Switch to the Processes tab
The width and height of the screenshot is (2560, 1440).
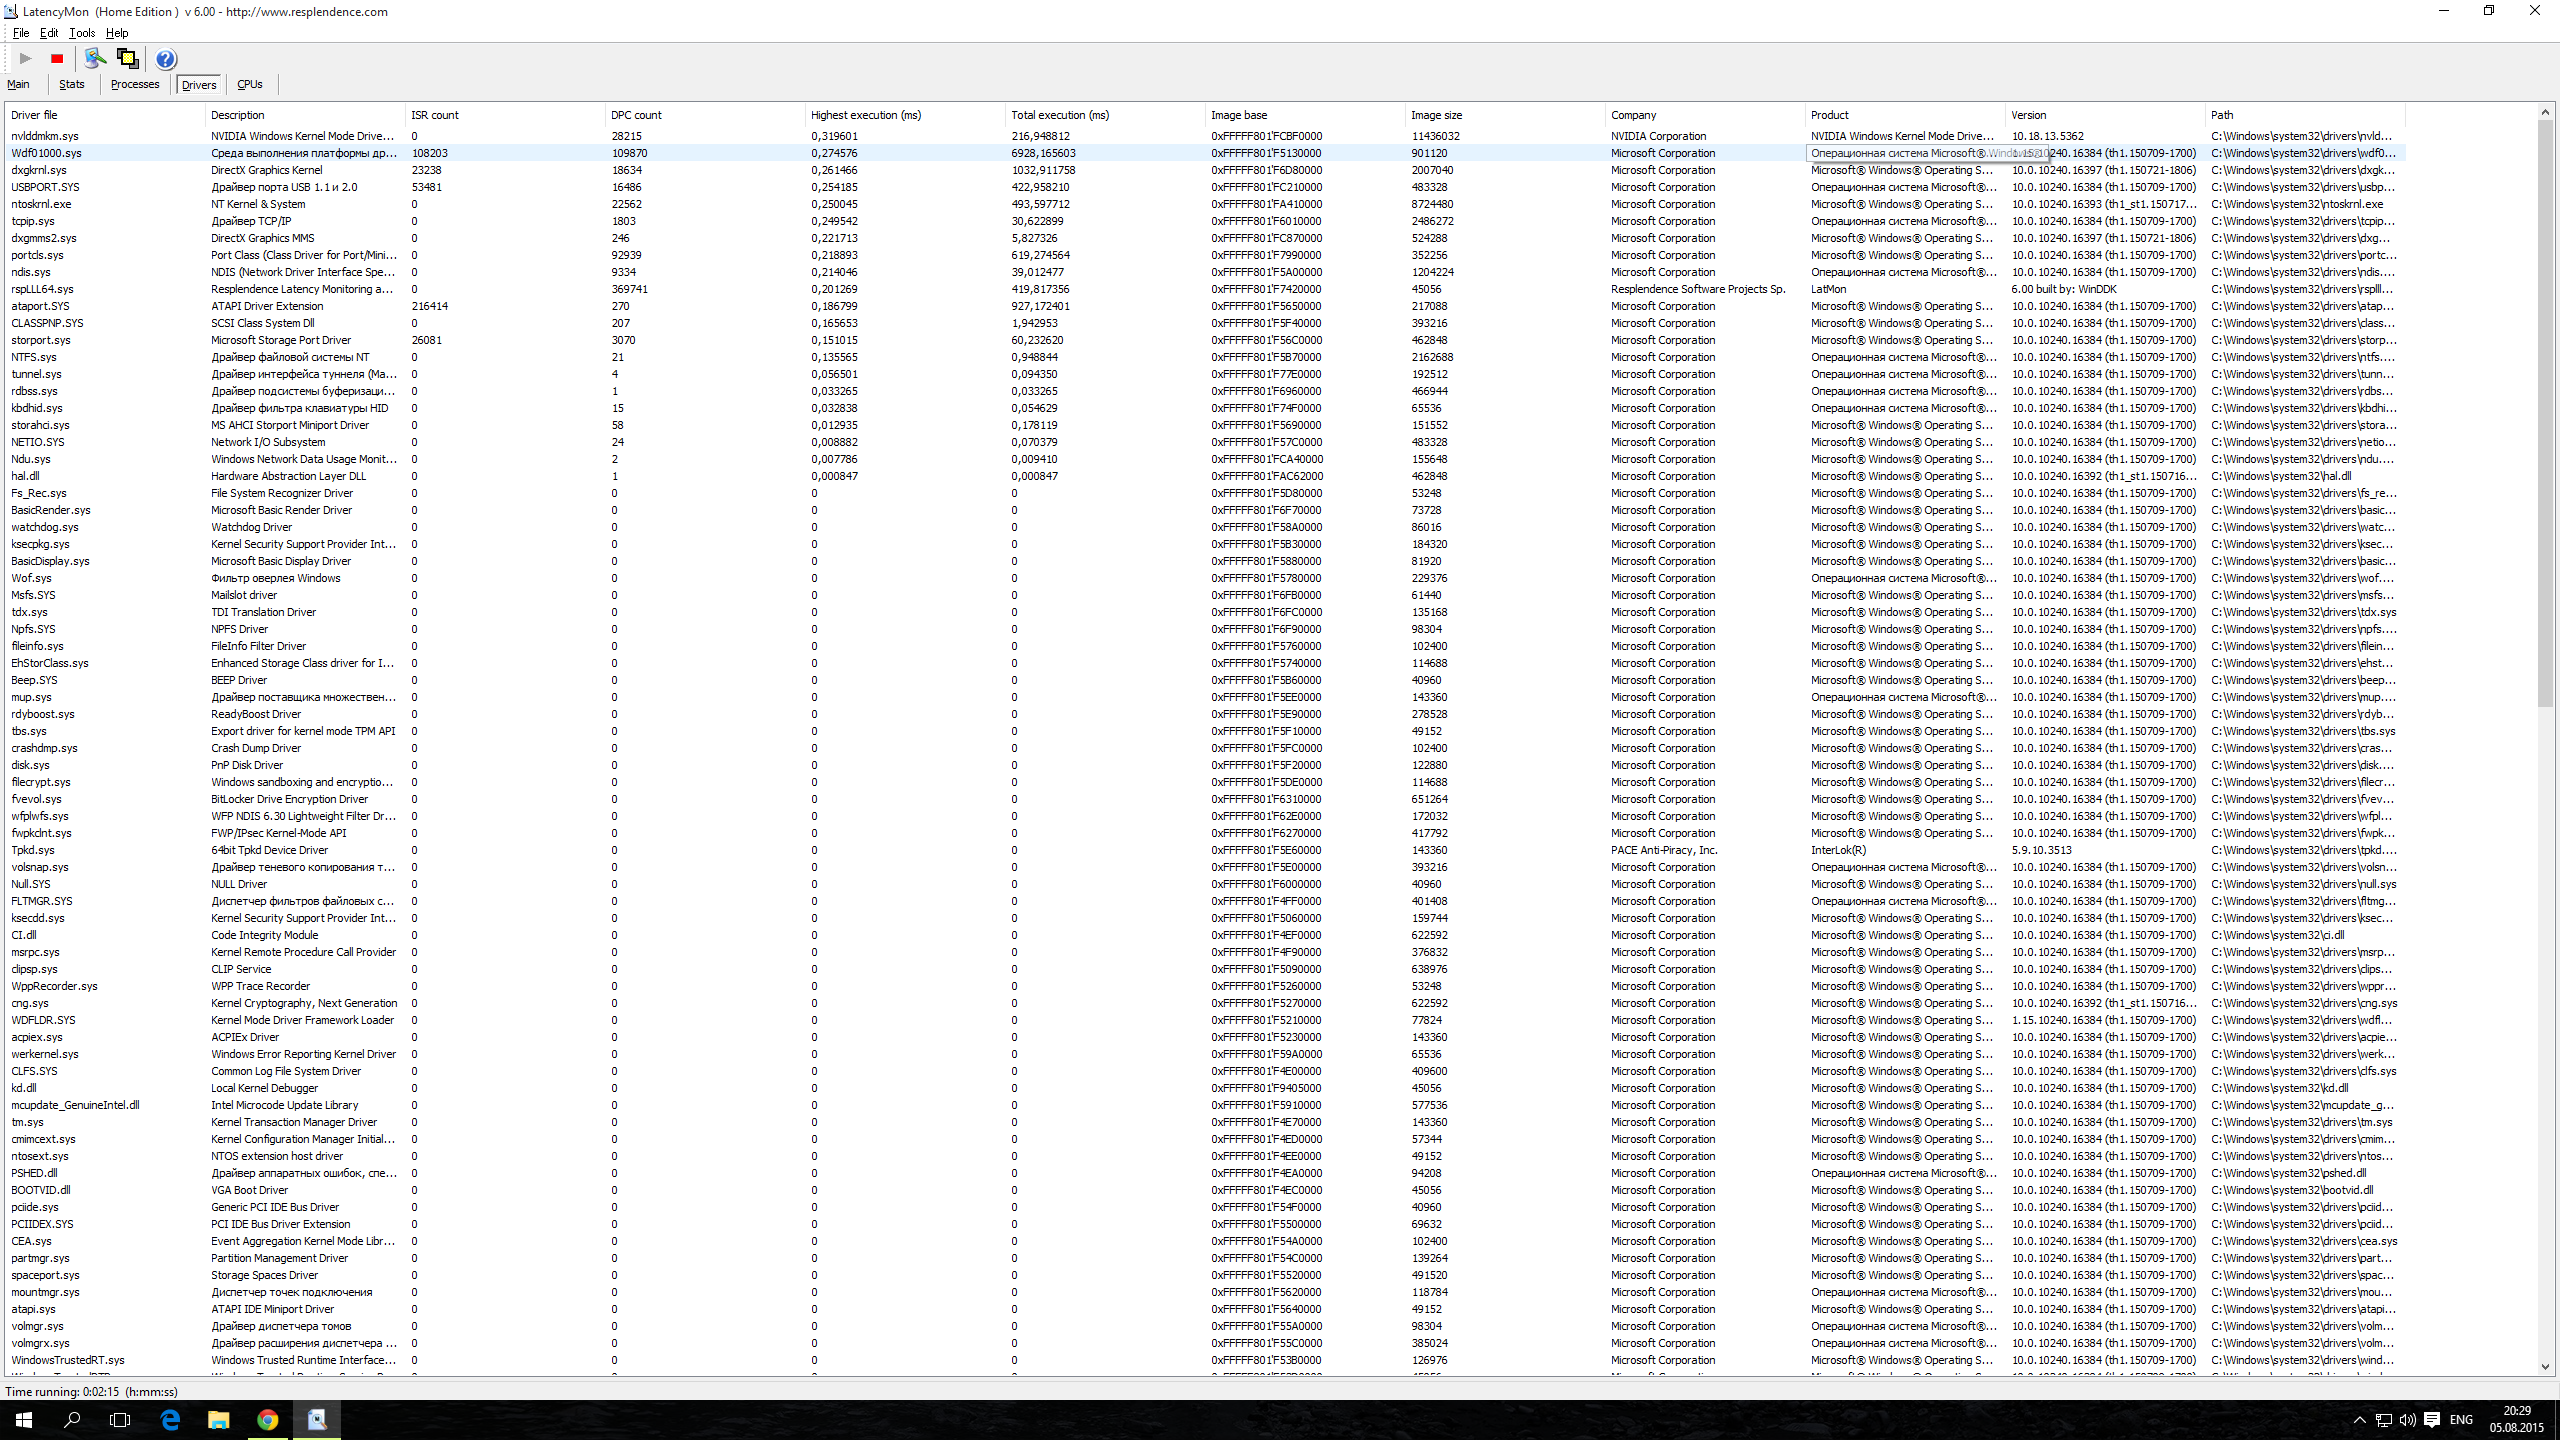pyautogui.click(x=135, y=85)
